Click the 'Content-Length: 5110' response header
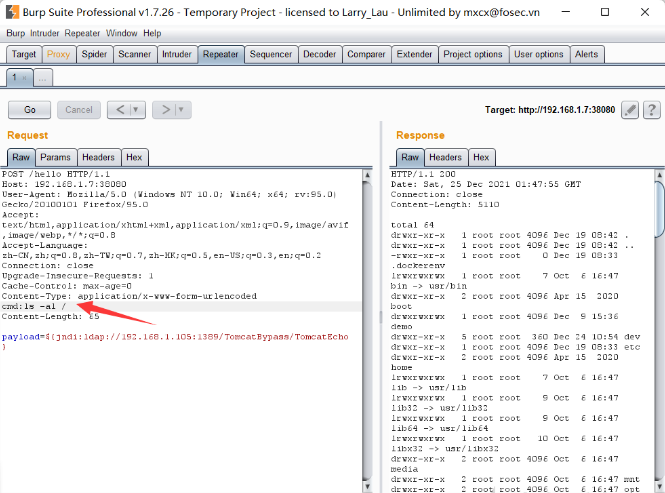Viewport: 665px width, 493px height. (445, 204)
